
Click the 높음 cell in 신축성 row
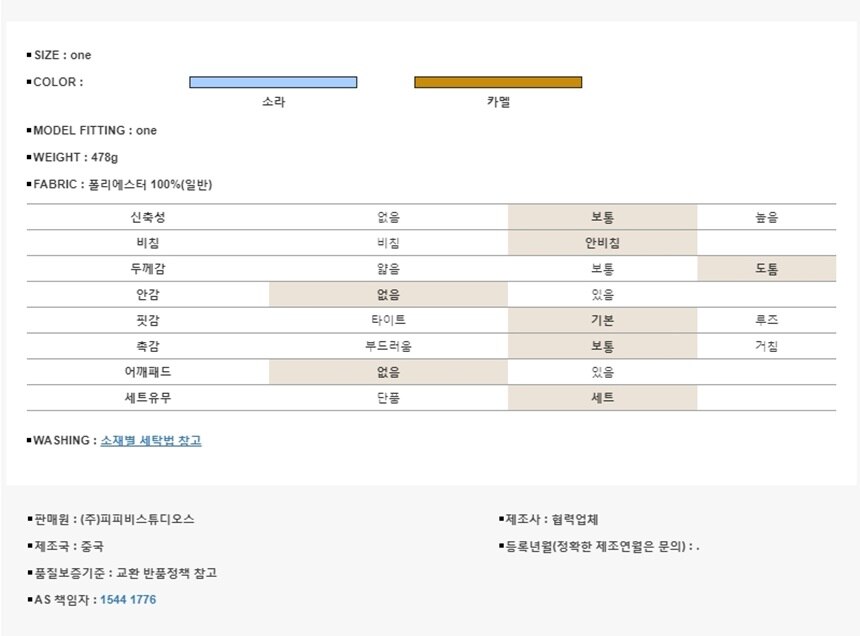pyautogui.click(x=766, y=217)
